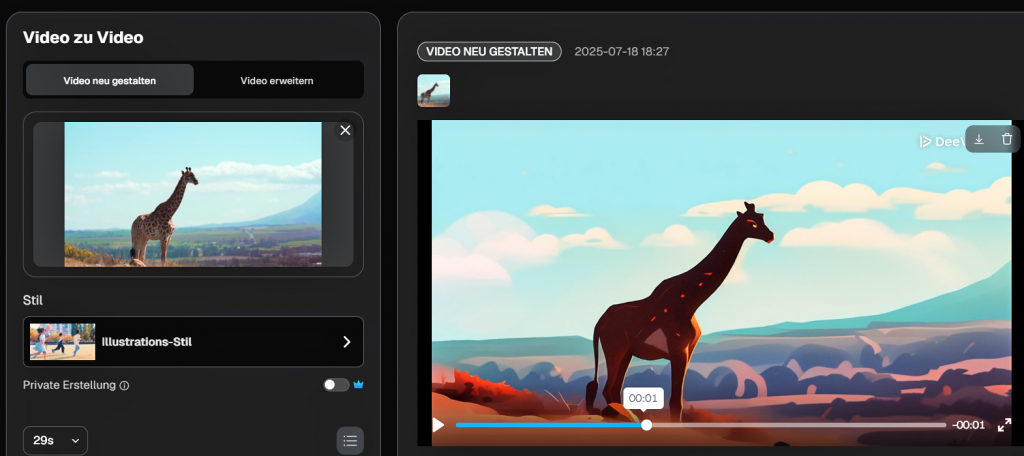This screenshot has width=1024, height=456.
Task: Click the VIDEO NEU GESTALTEN badge label
Action: 489,51
